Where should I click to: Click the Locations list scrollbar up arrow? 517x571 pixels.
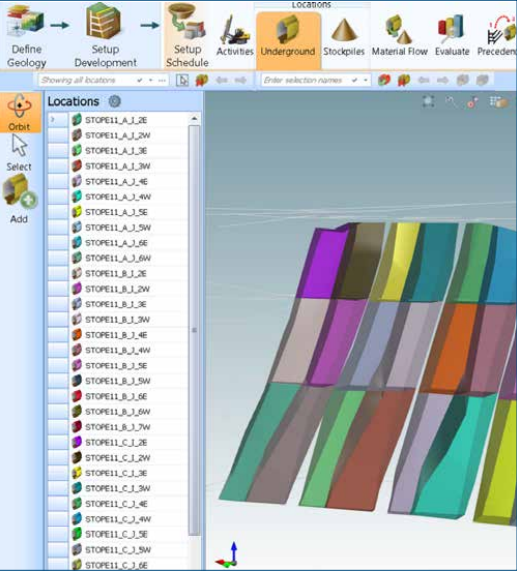[x=194, y=119]
